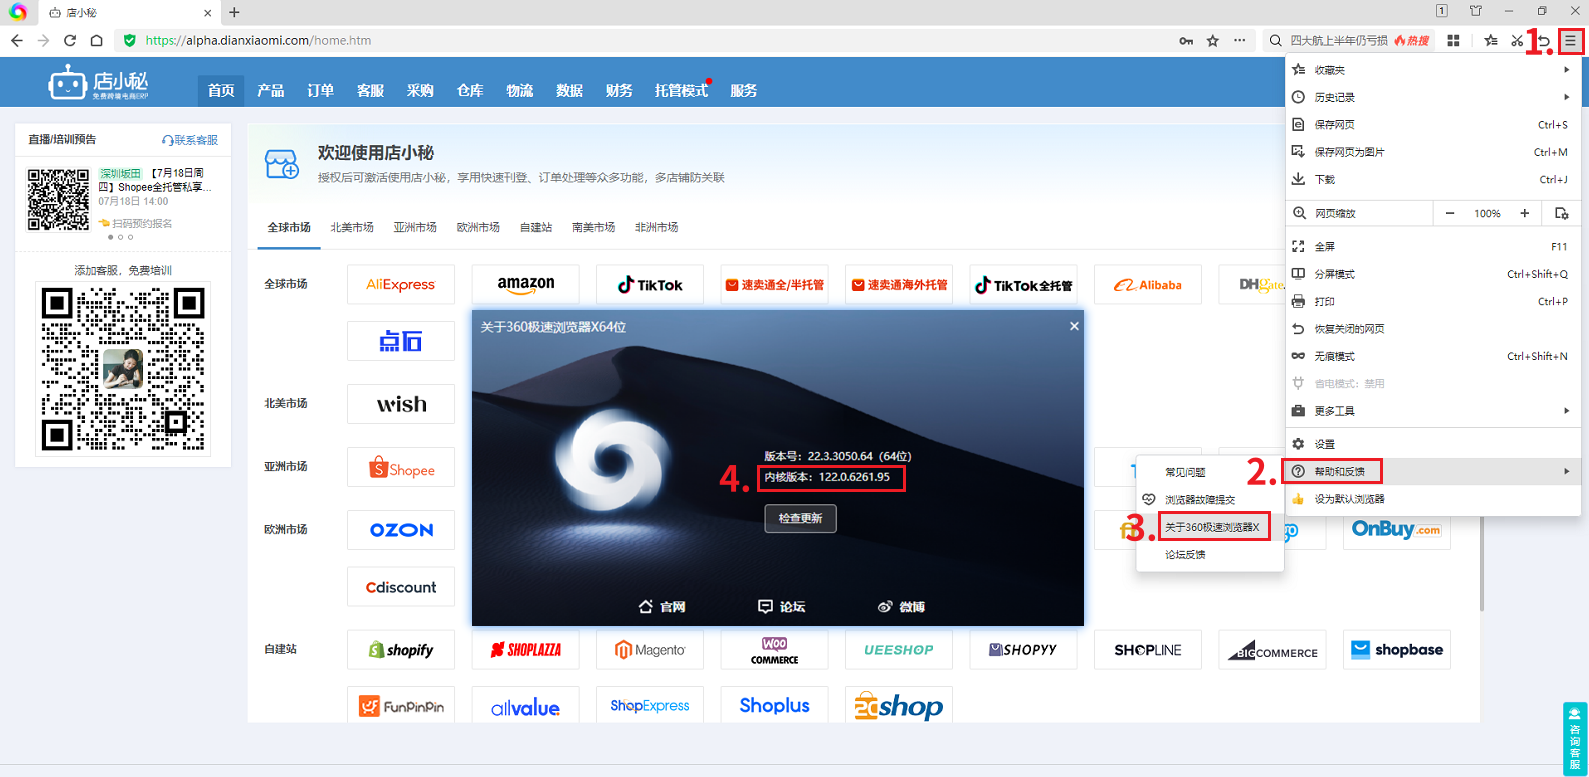Click the store authorization icon beside welcome
The height and width of the screenshot is (777, 1589).
(x=281, y=164)
